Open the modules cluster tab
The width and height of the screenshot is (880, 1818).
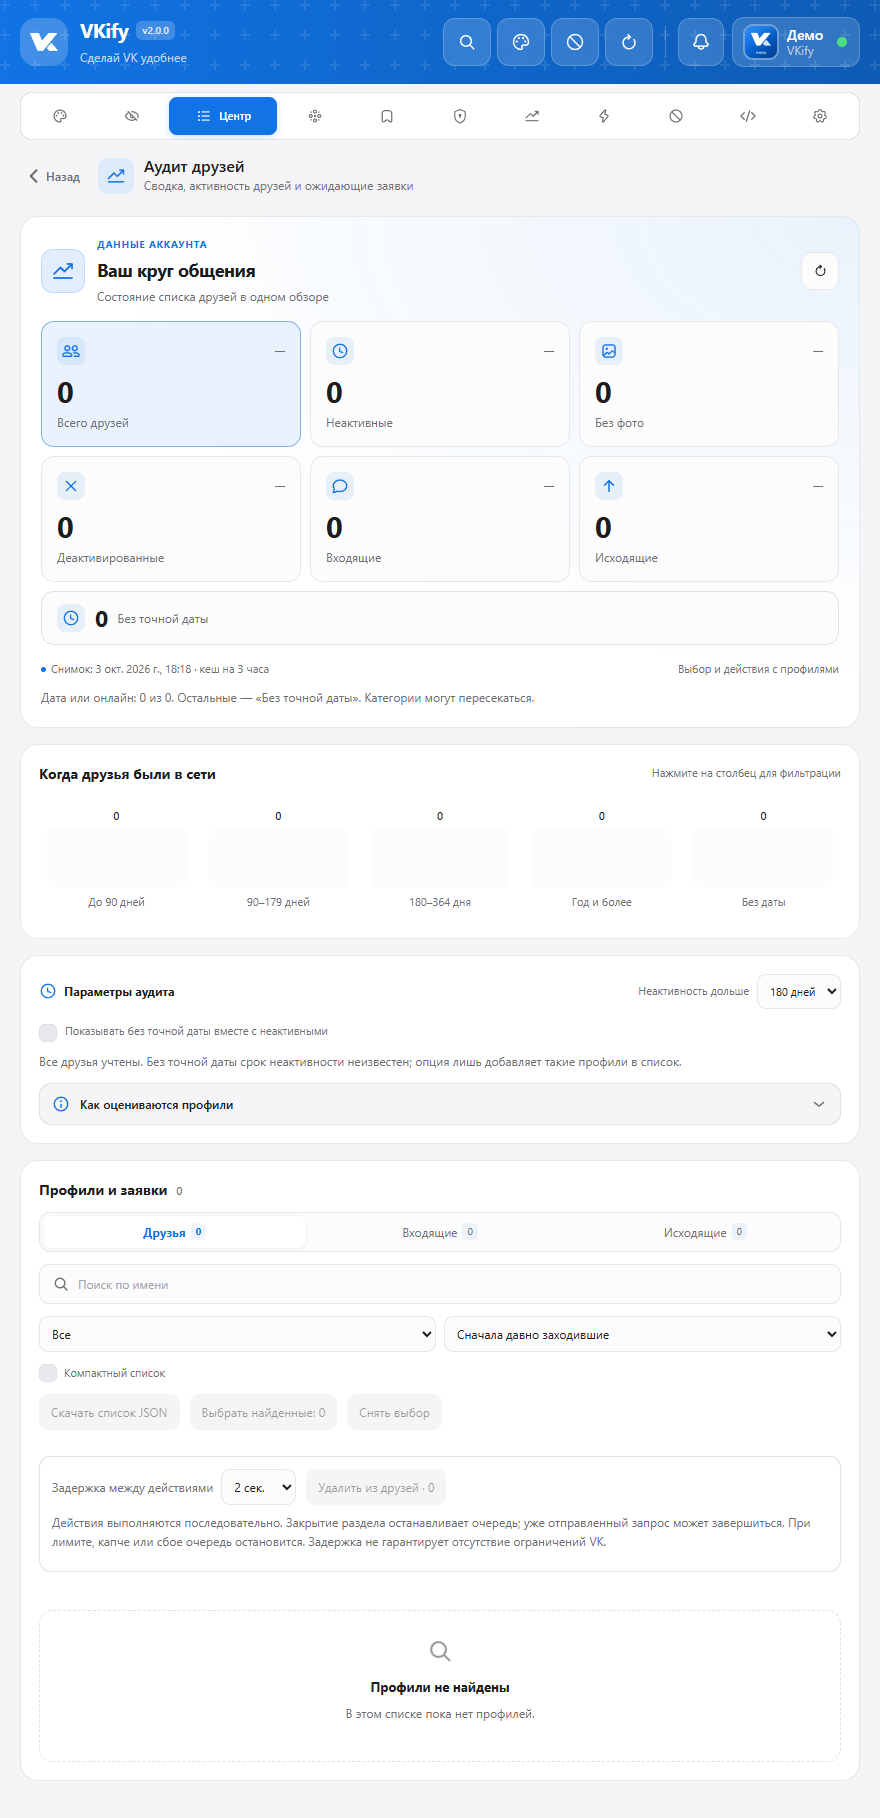click(x=315, y=116)
